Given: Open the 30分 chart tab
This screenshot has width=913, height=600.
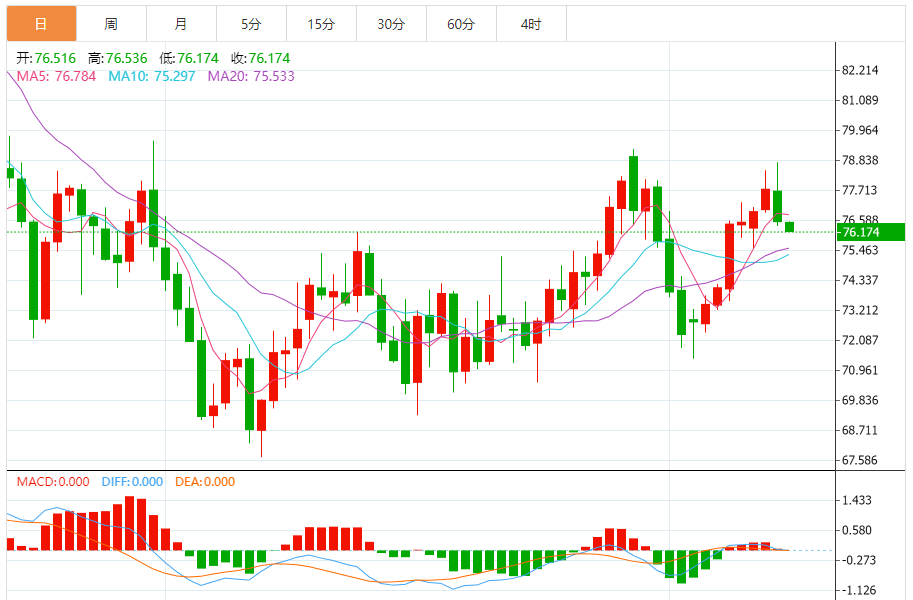Looking at the screenshot, I should tap(391, 24).
